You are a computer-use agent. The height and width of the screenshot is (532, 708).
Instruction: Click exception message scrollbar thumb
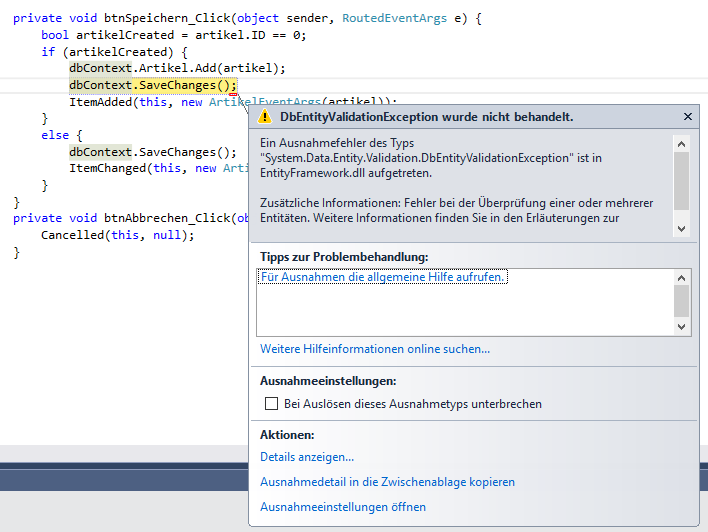681,181
